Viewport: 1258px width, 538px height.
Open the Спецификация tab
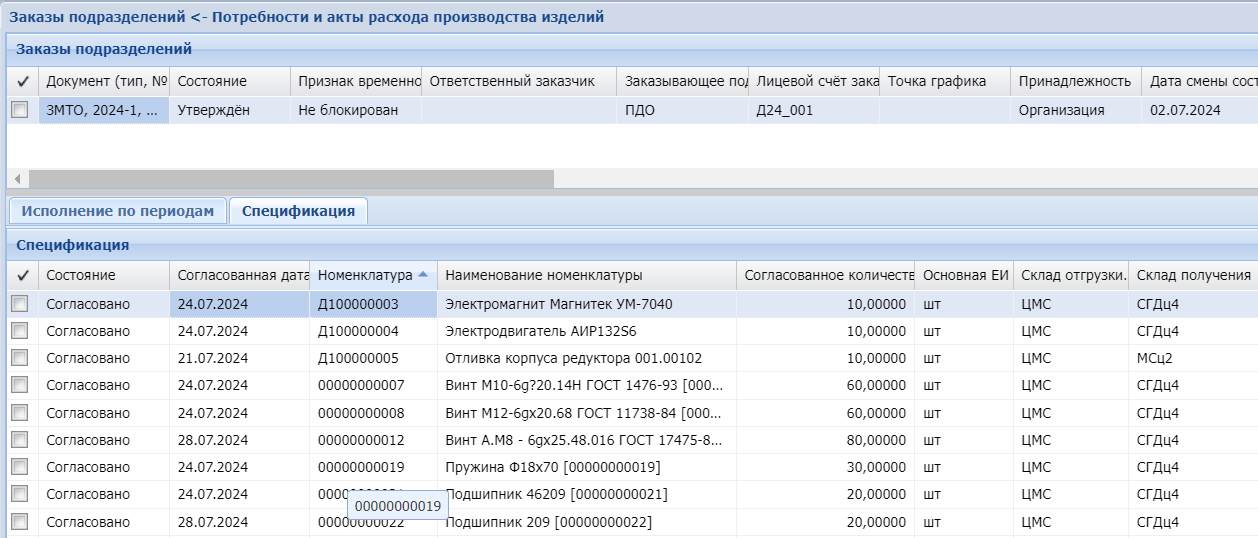point(298,211)
